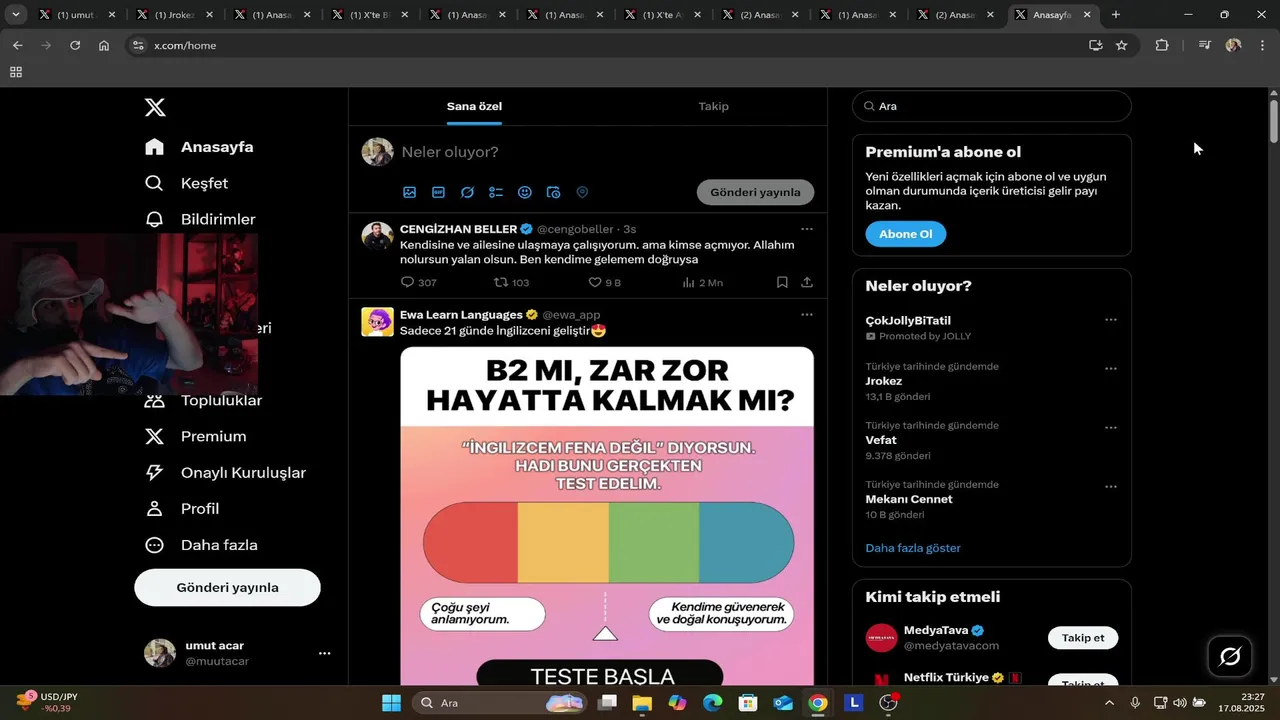The width and height of the screenshot is (1280, 720).
Task: Show hidden system tray icons
Action: point(1111,702)
